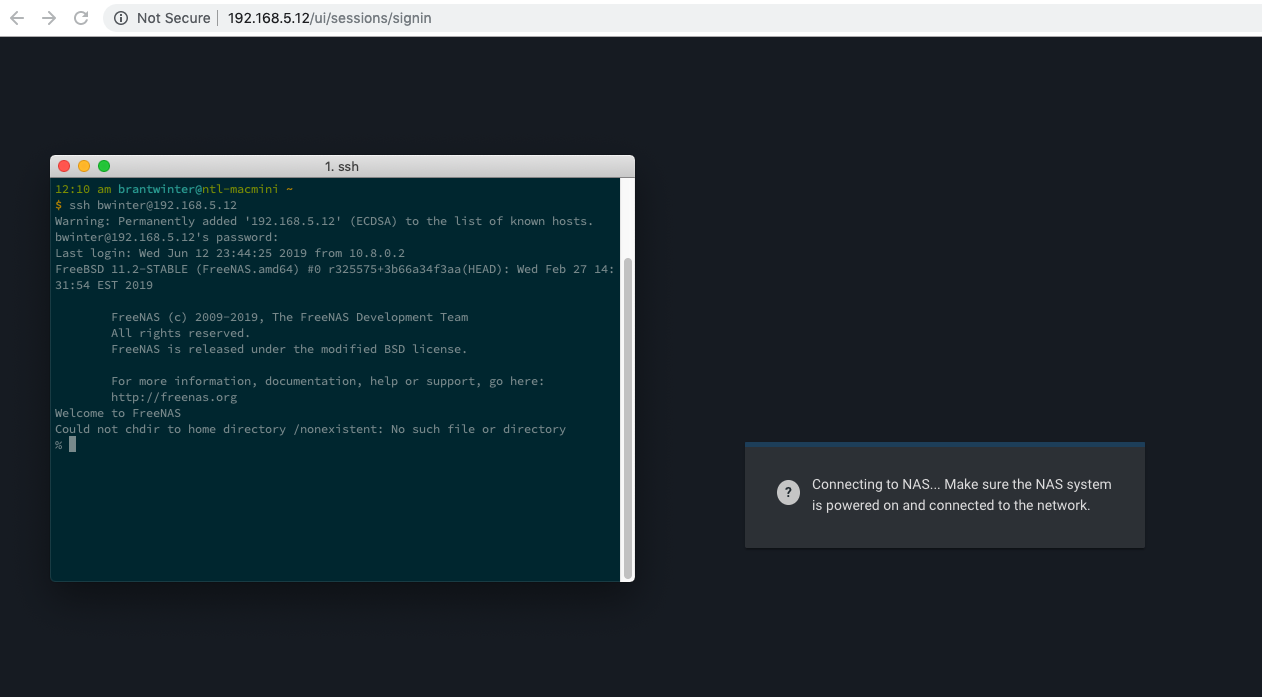Reload the page with the refresh icon
Viewport: 1262px width, 697px height.
click(81, 18)
